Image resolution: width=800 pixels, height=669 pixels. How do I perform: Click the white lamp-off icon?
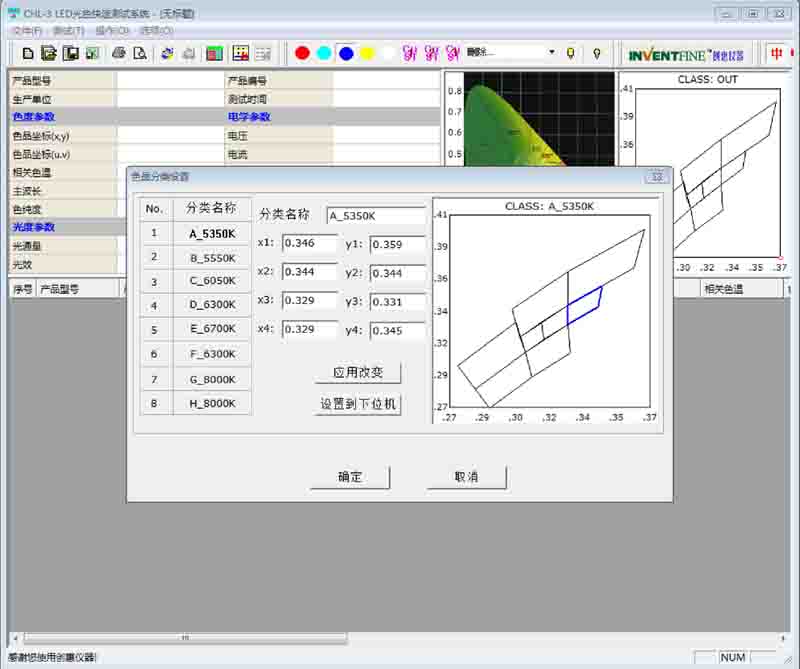[596, 53]
